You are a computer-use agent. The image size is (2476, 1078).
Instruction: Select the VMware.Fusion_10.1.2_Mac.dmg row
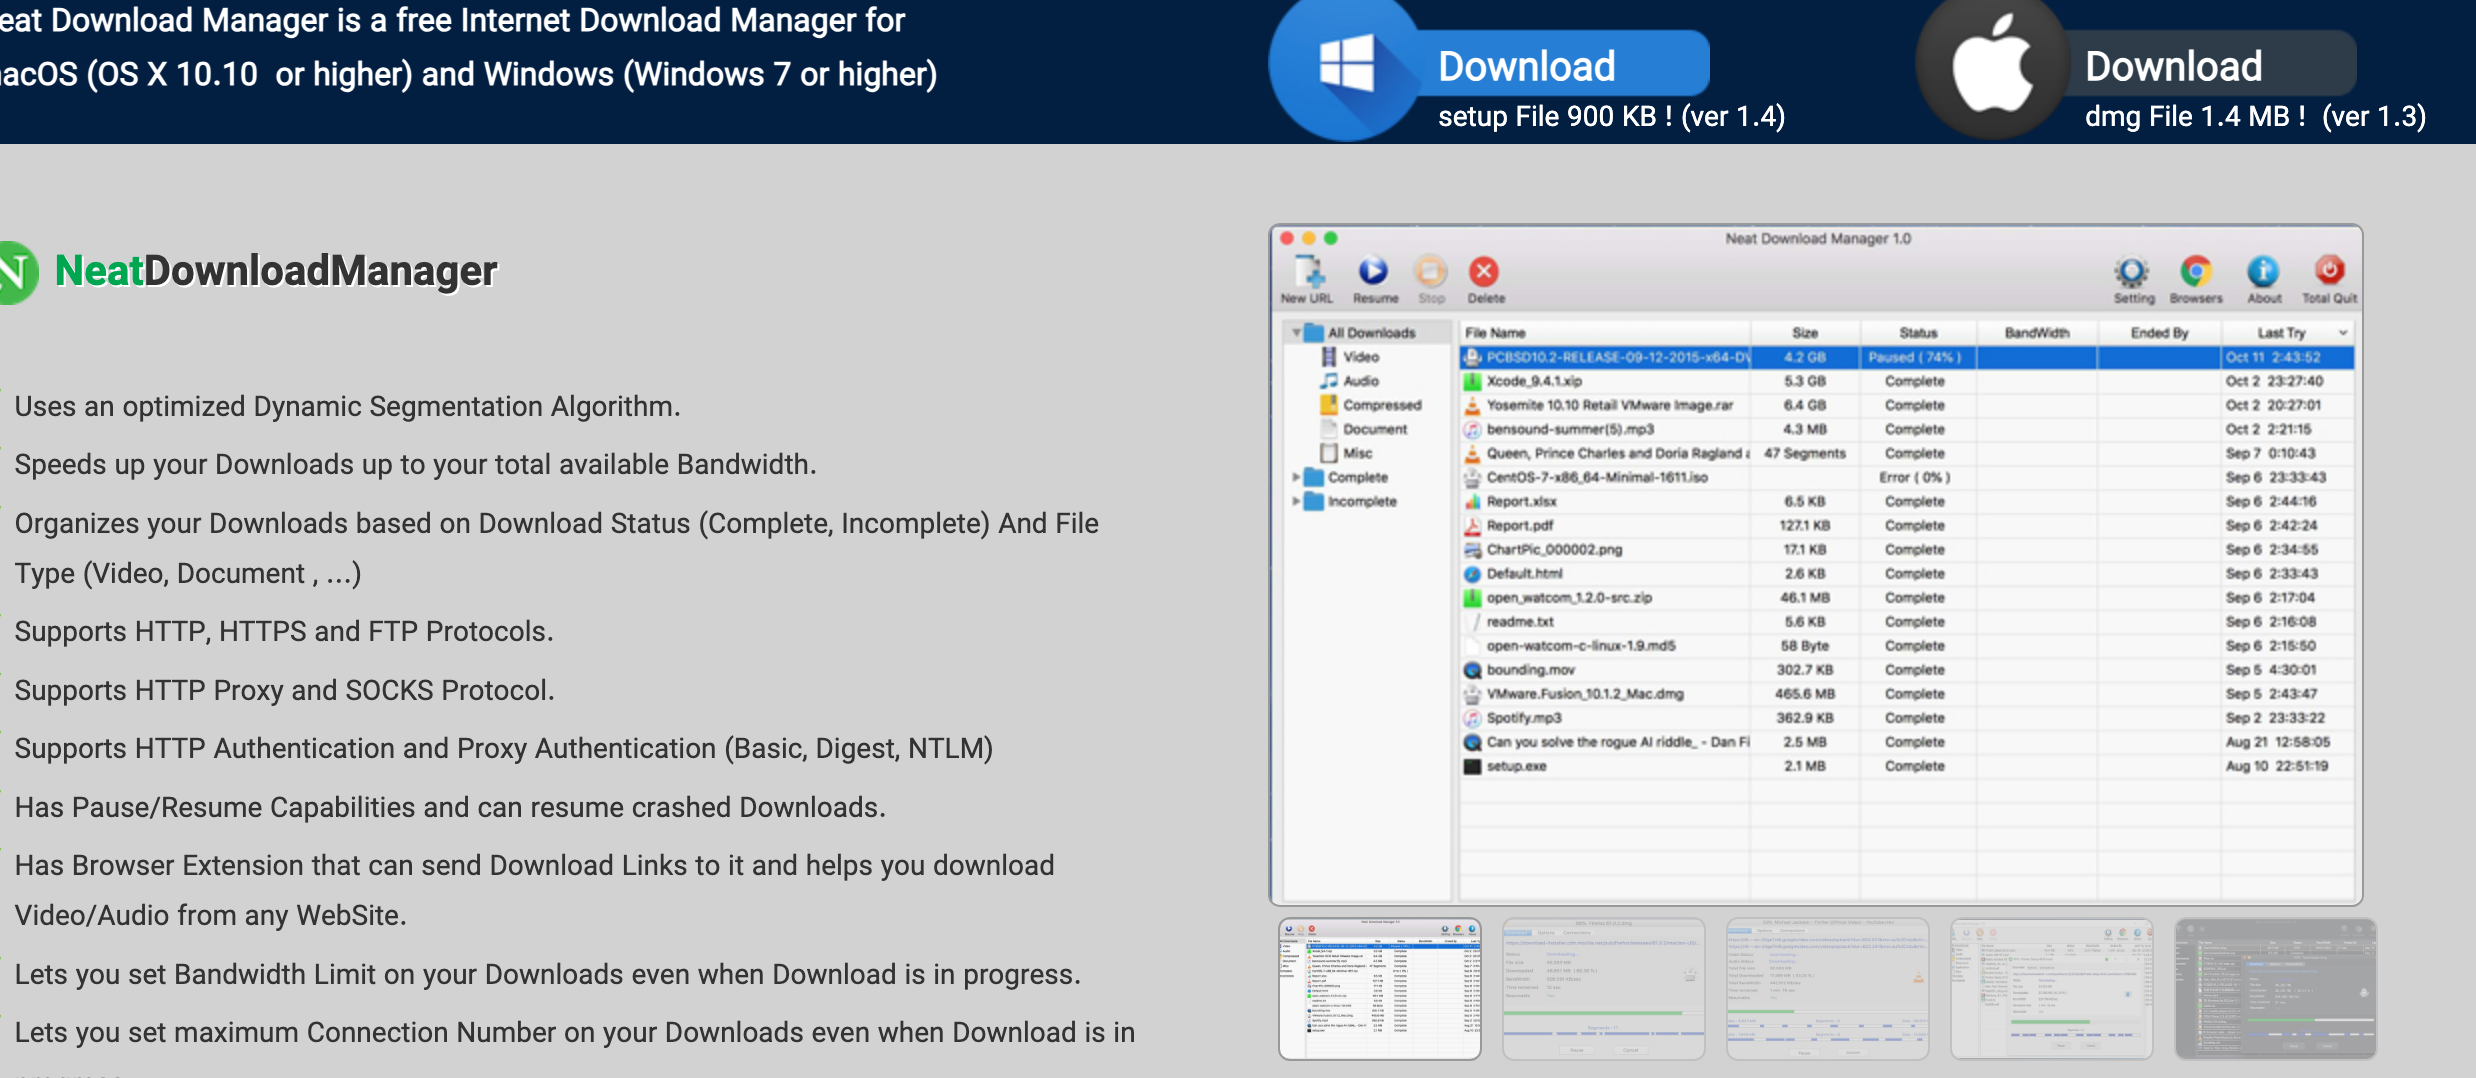1907,693
